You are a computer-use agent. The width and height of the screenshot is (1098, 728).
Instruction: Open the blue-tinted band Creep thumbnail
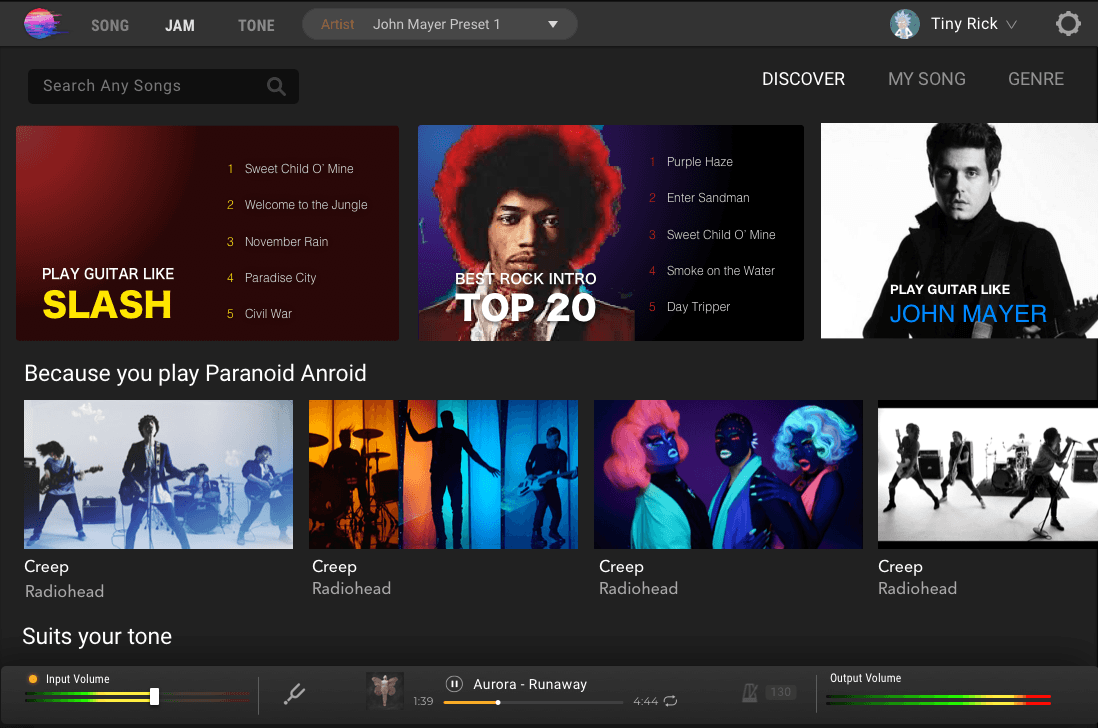click(x=158, y=475)
